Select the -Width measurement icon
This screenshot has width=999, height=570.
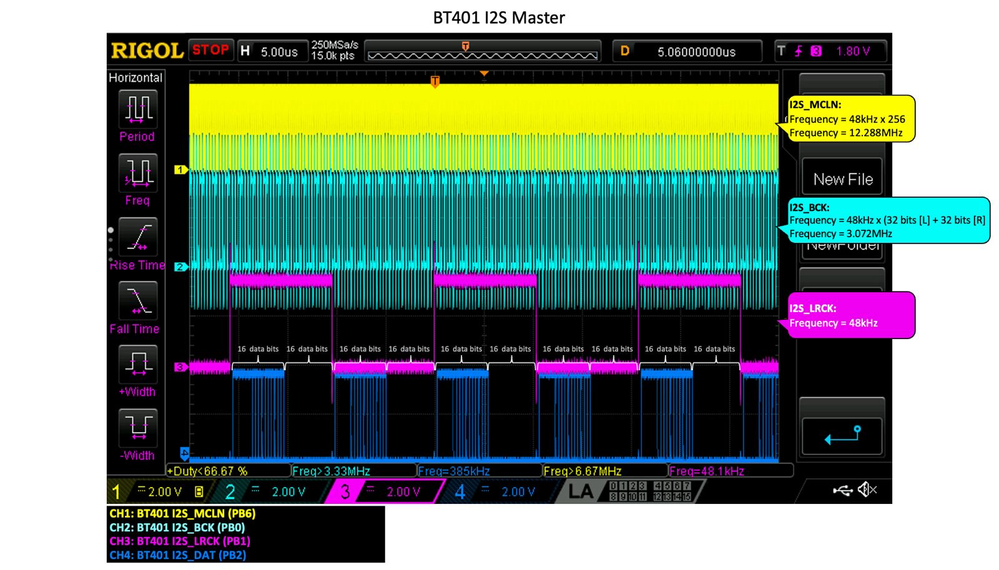click(138, 427)
